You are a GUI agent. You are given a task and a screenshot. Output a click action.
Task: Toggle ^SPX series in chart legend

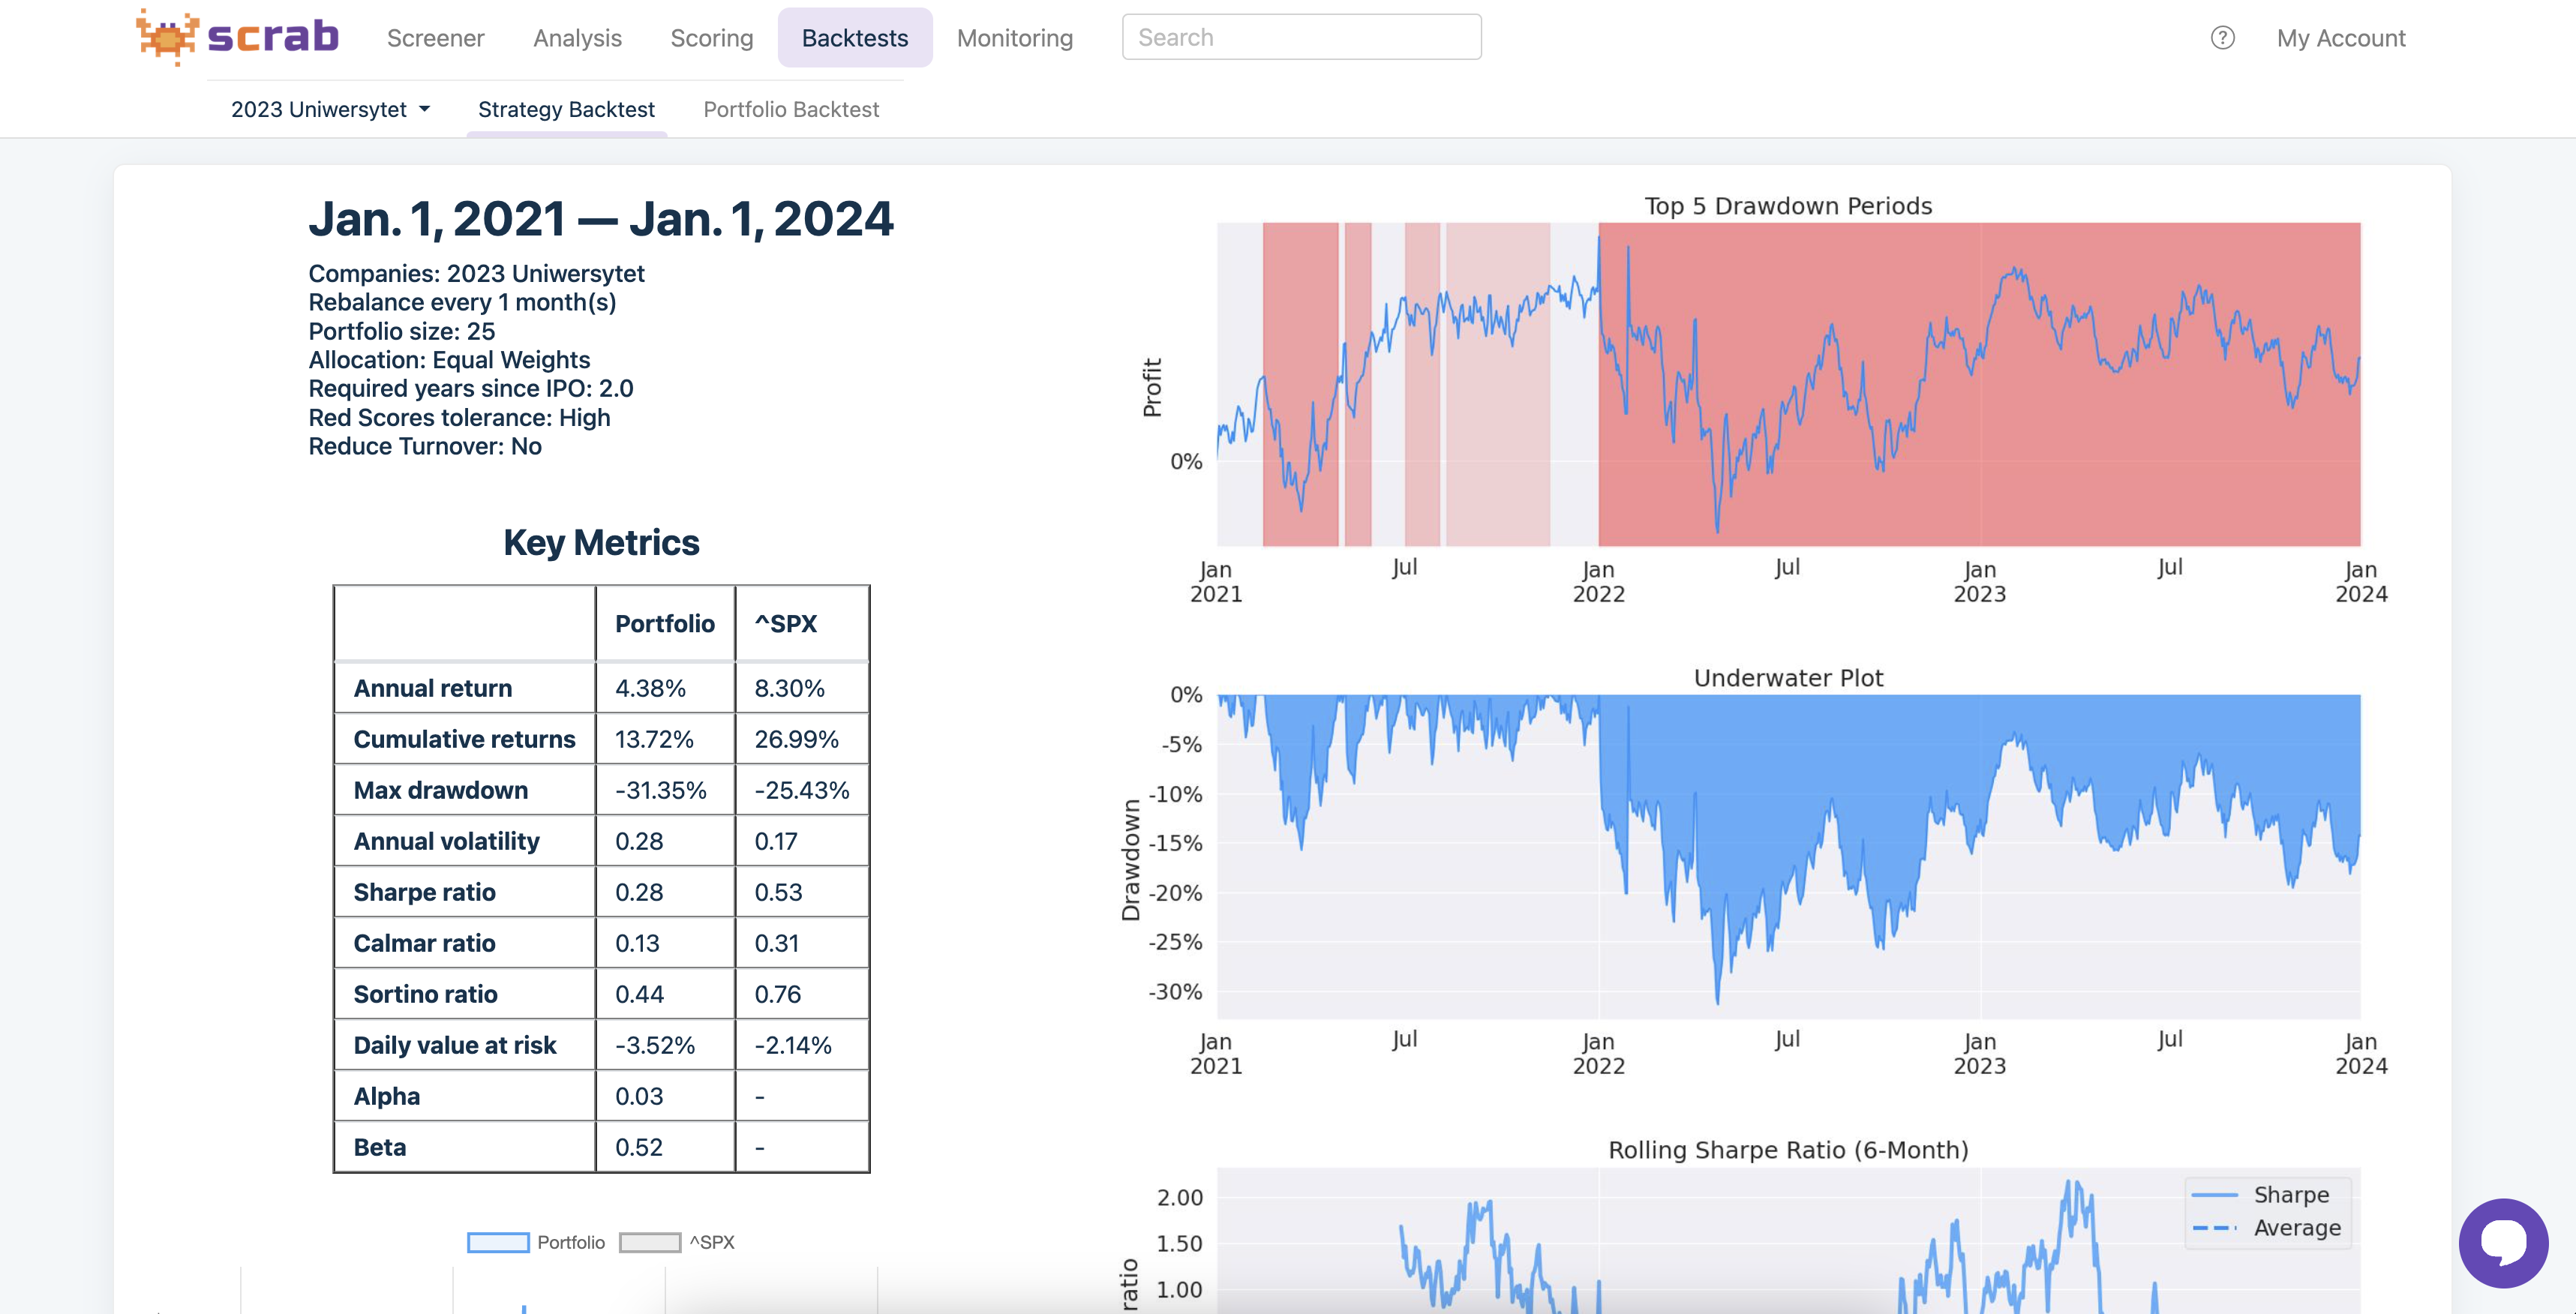pos(711,1242)
